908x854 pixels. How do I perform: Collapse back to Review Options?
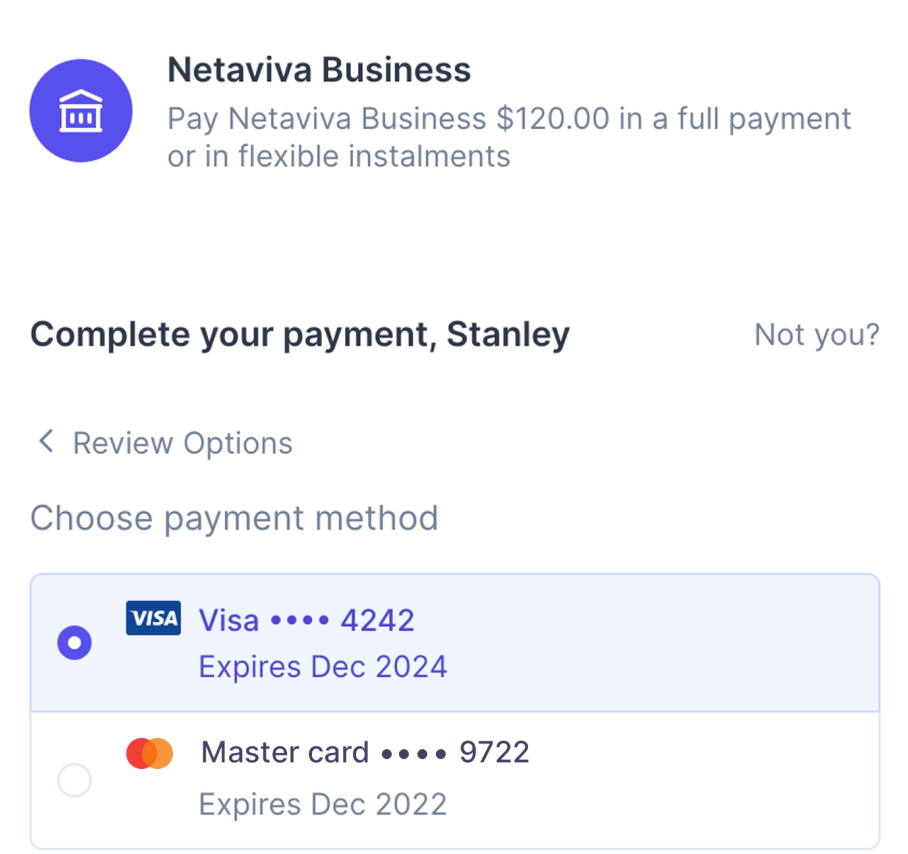coord(162,441)
